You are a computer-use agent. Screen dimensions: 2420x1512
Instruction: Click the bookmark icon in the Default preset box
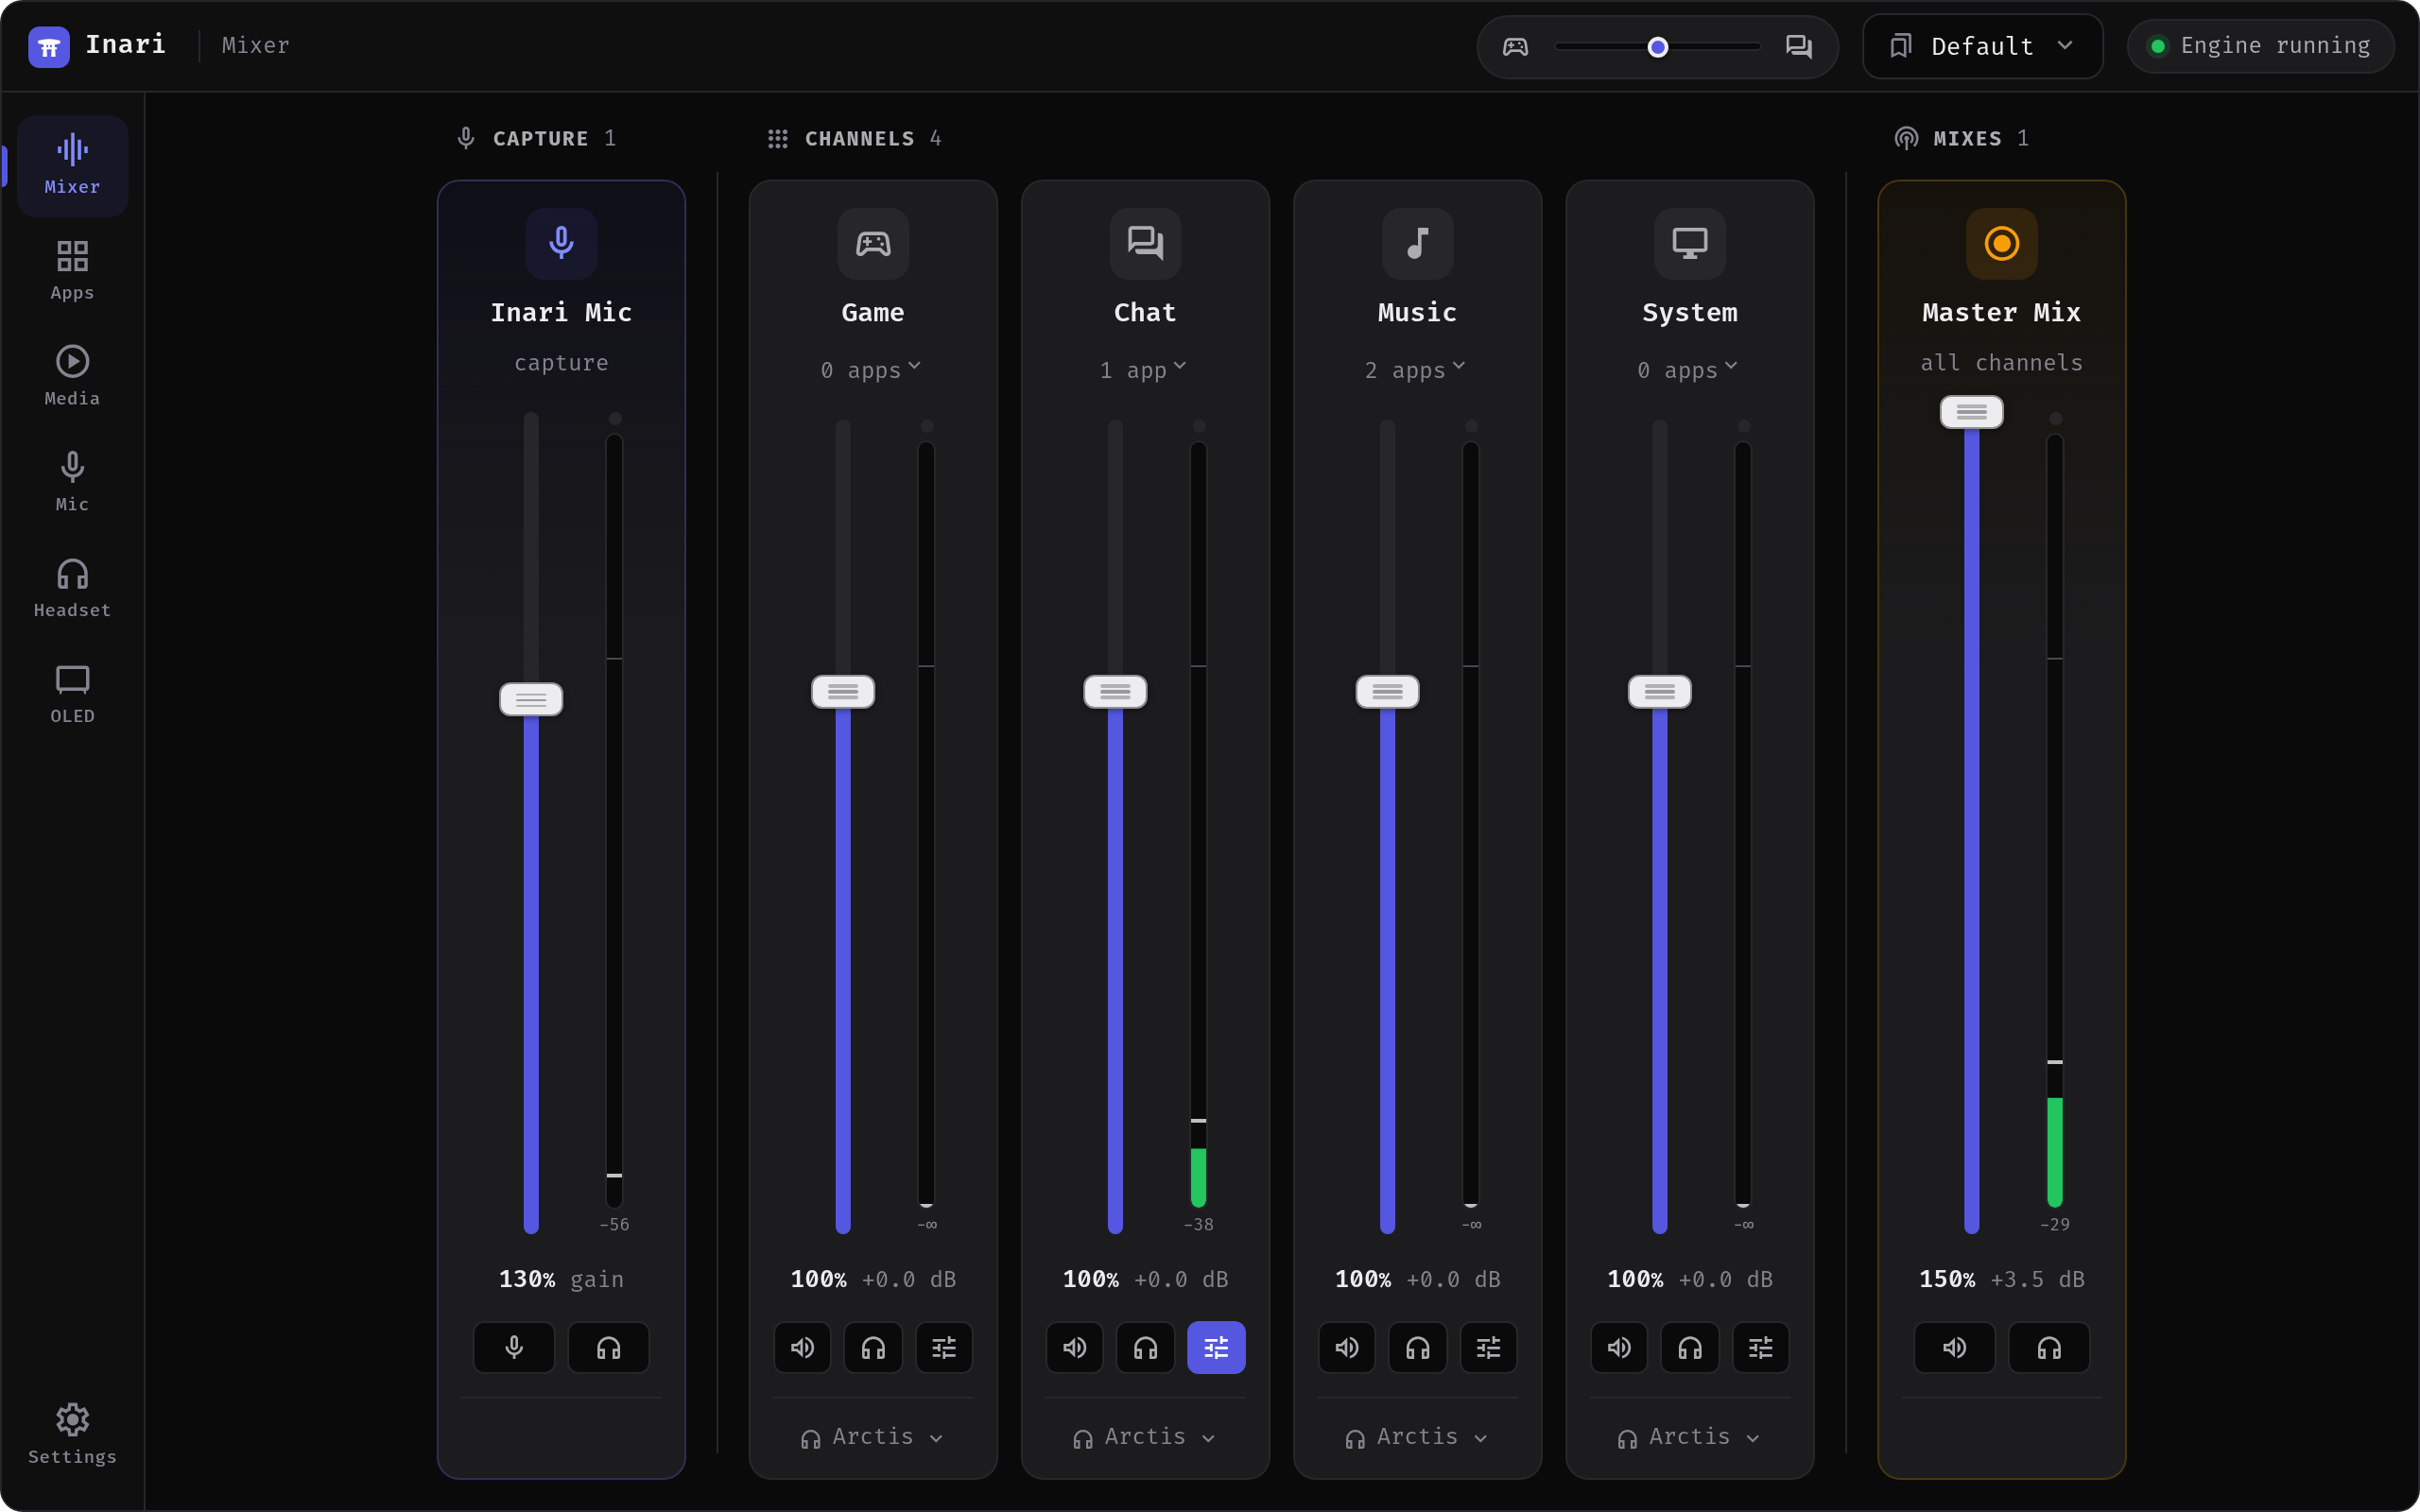tap(1900, 46)
